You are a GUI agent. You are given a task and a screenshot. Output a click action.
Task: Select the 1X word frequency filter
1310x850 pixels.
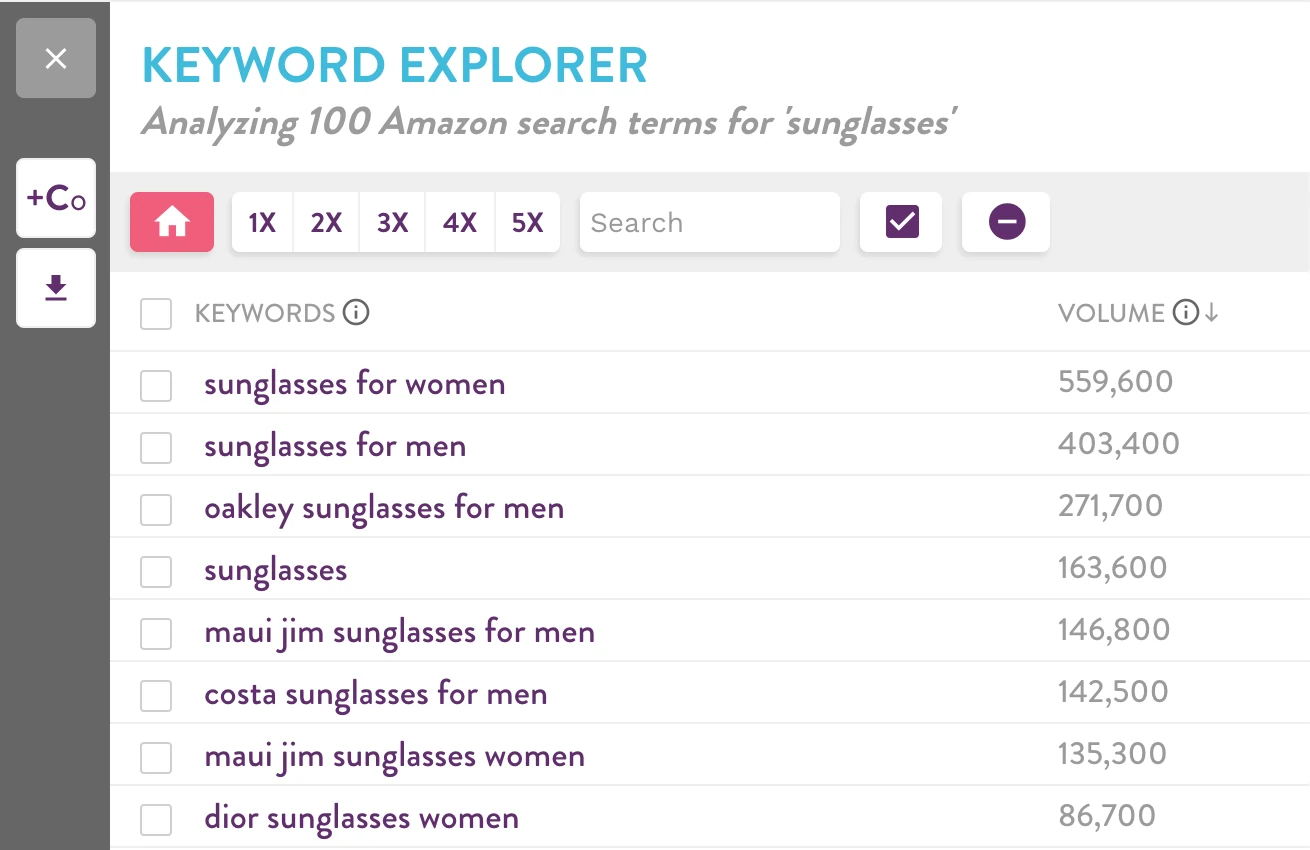pos(261,222)
